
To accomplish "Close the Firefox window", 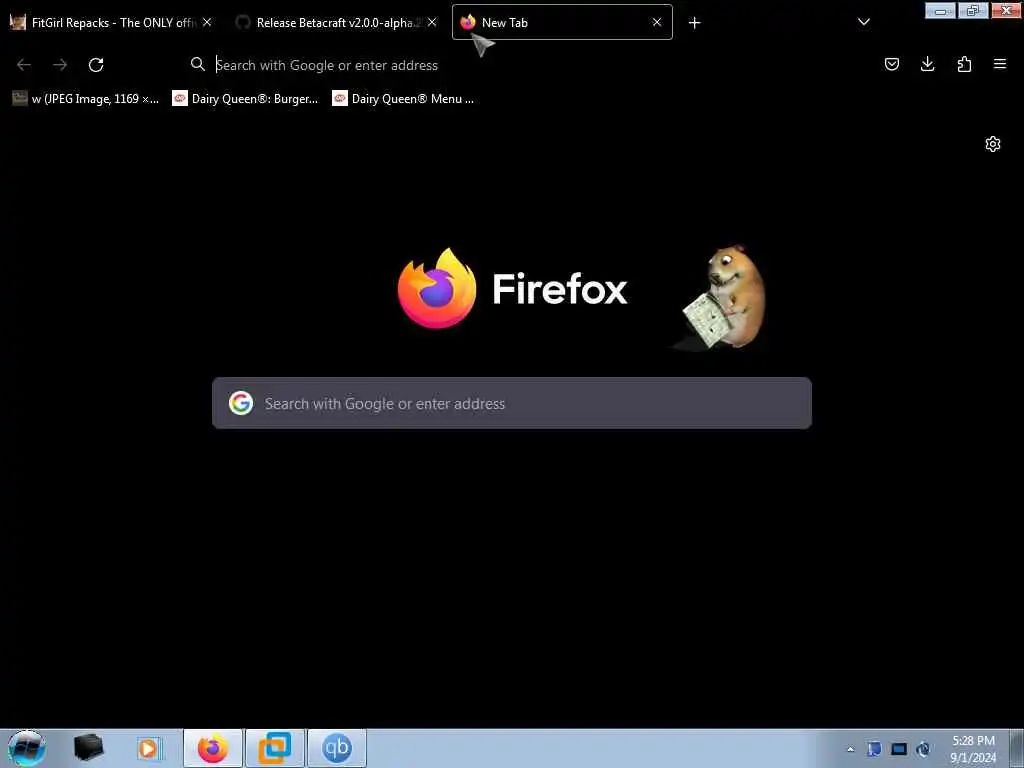I will tap(1006, 10).
